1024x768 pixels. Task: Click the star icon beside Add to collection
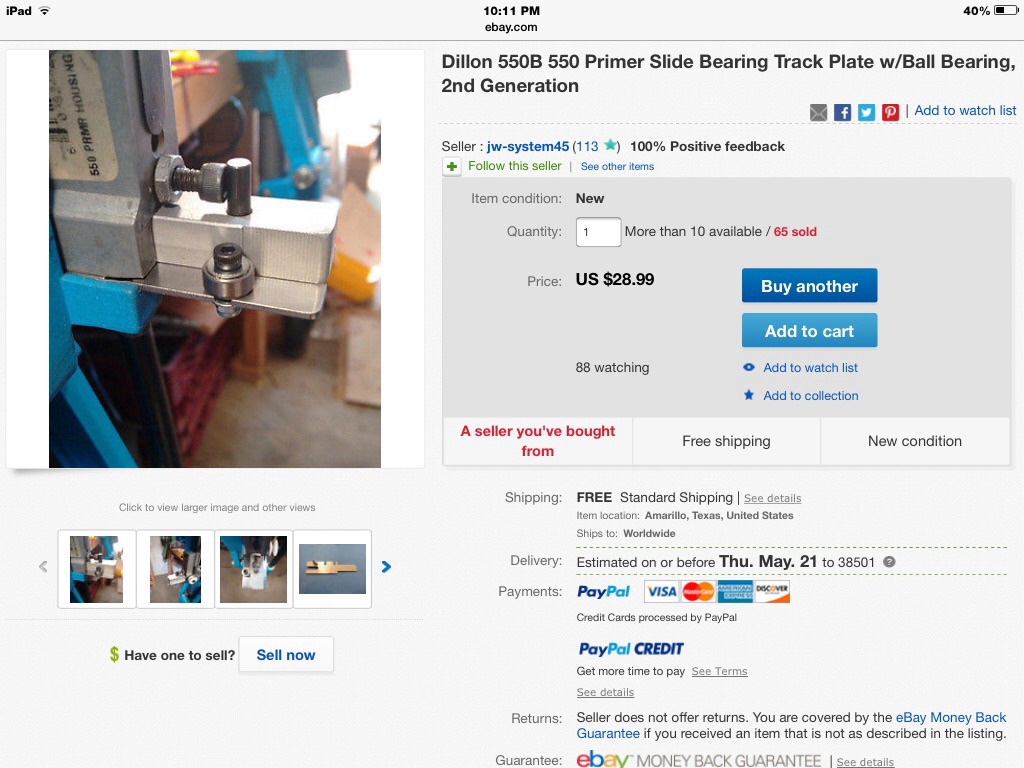(749, 395)
